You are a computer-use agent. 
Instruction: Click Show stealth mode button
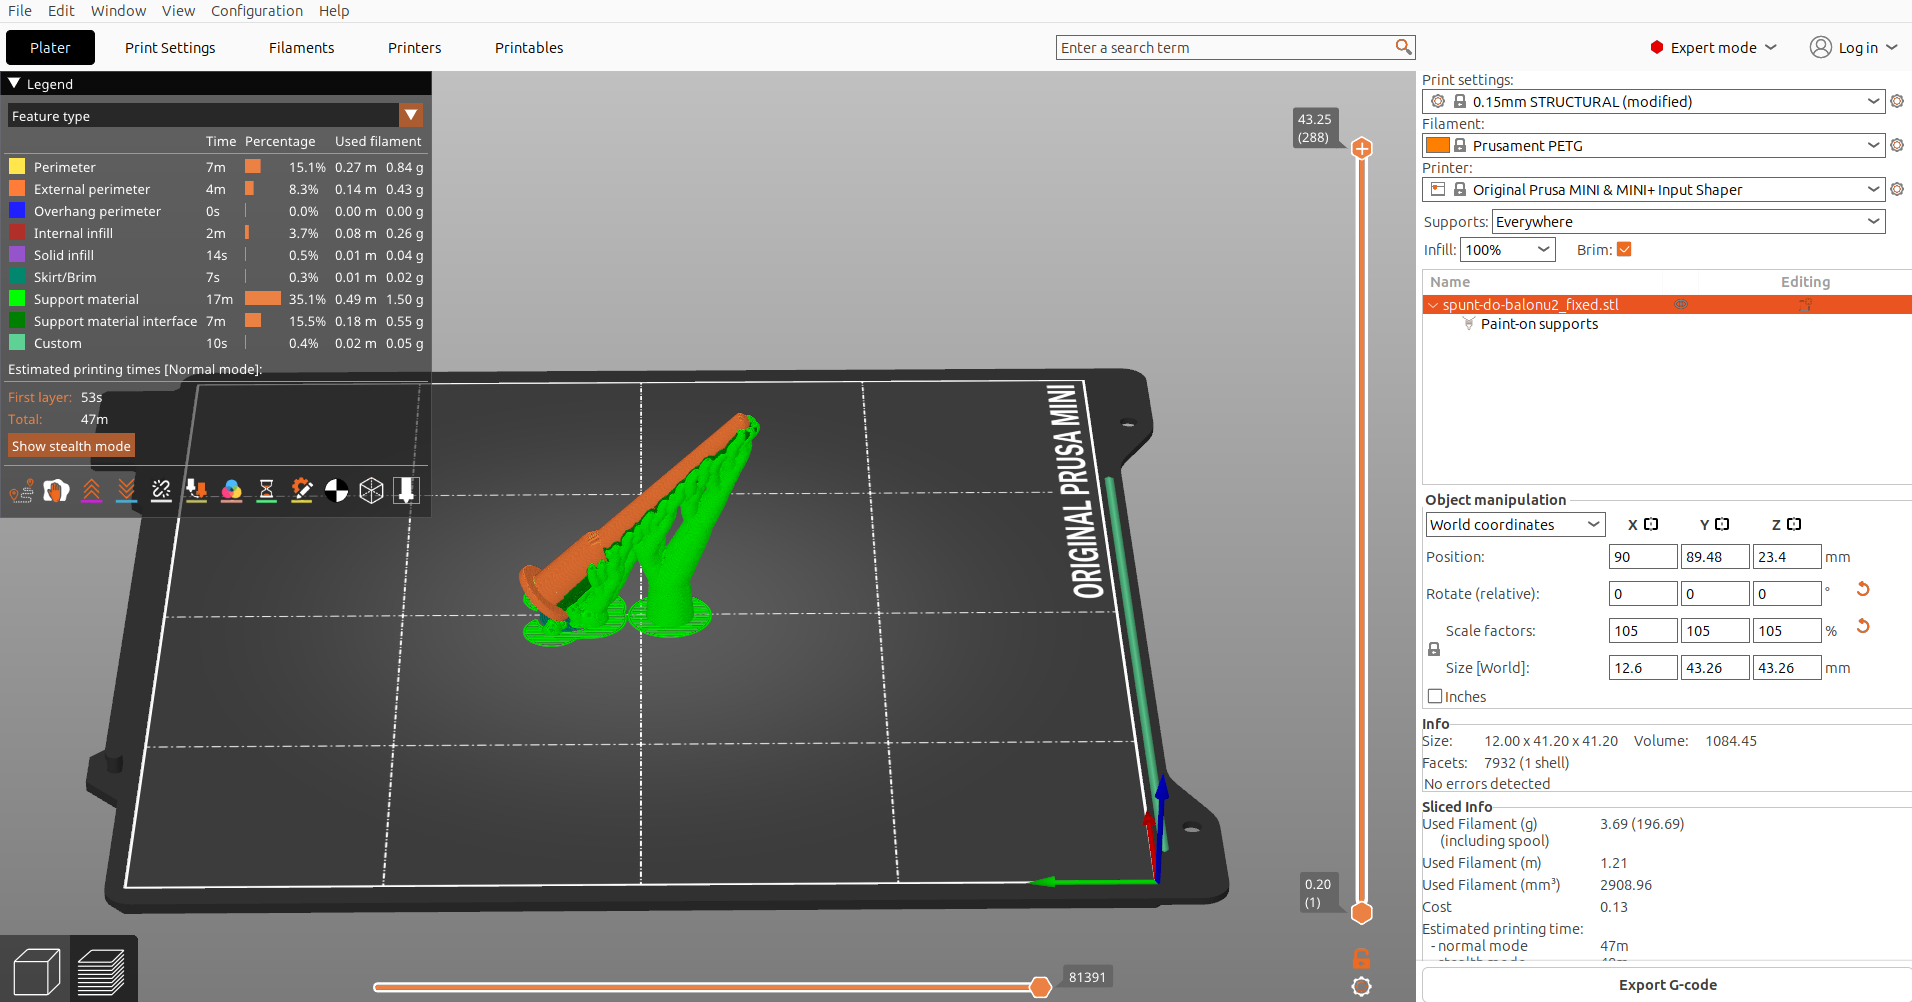coord(71,446)
